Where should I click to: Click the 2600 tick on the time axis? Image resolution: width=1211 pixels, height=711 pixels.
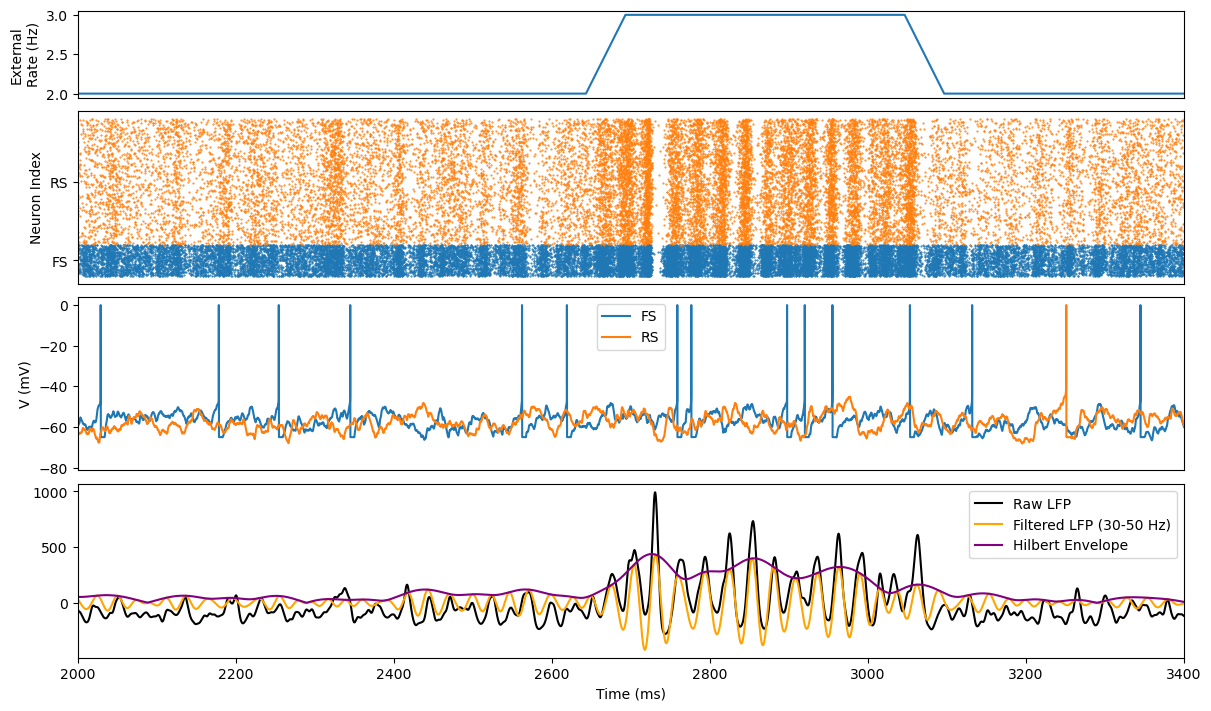552,675
